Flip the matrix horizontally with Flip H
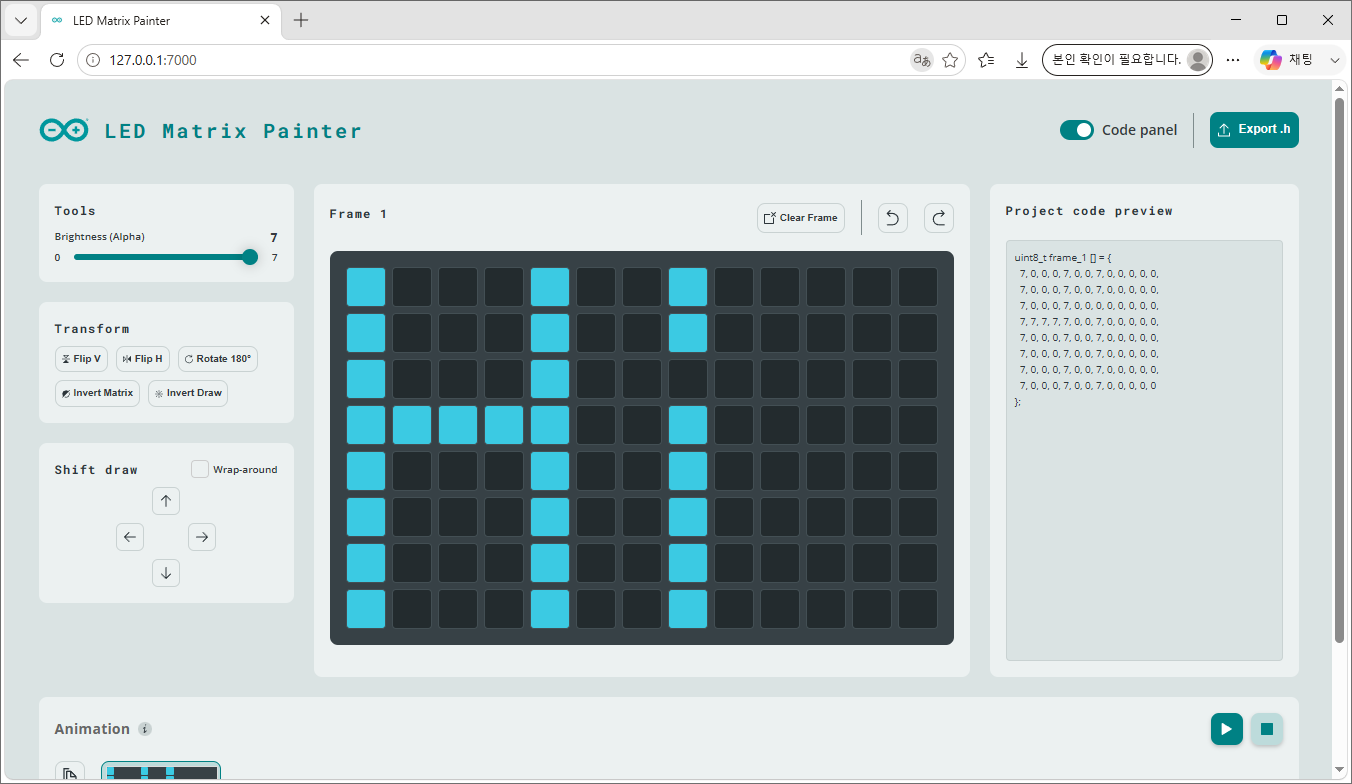Viewport: 1352px width, 784px height. coord(143,359)
